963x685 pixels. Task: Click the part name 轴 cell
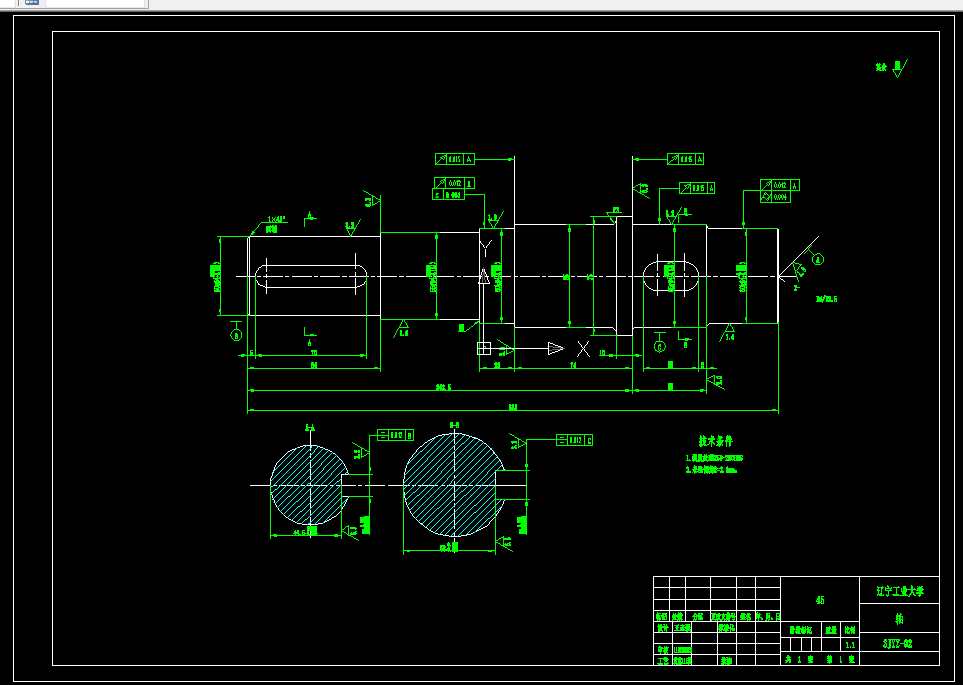coord(899,619)
